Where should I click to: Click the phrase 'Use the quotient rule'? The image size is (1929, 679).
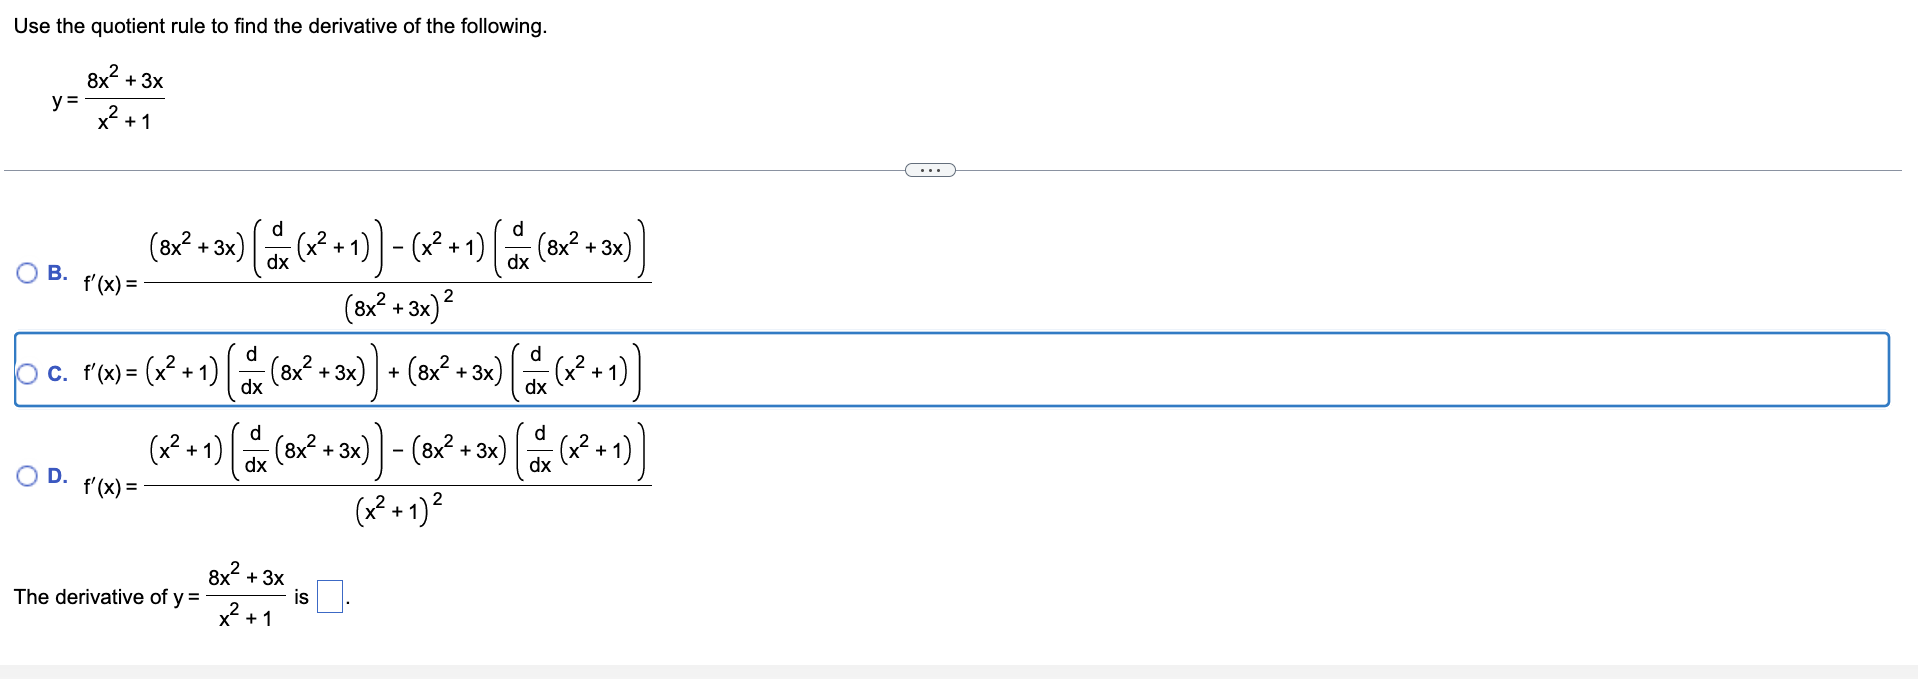pyautogui.click(x=98, y=26)
